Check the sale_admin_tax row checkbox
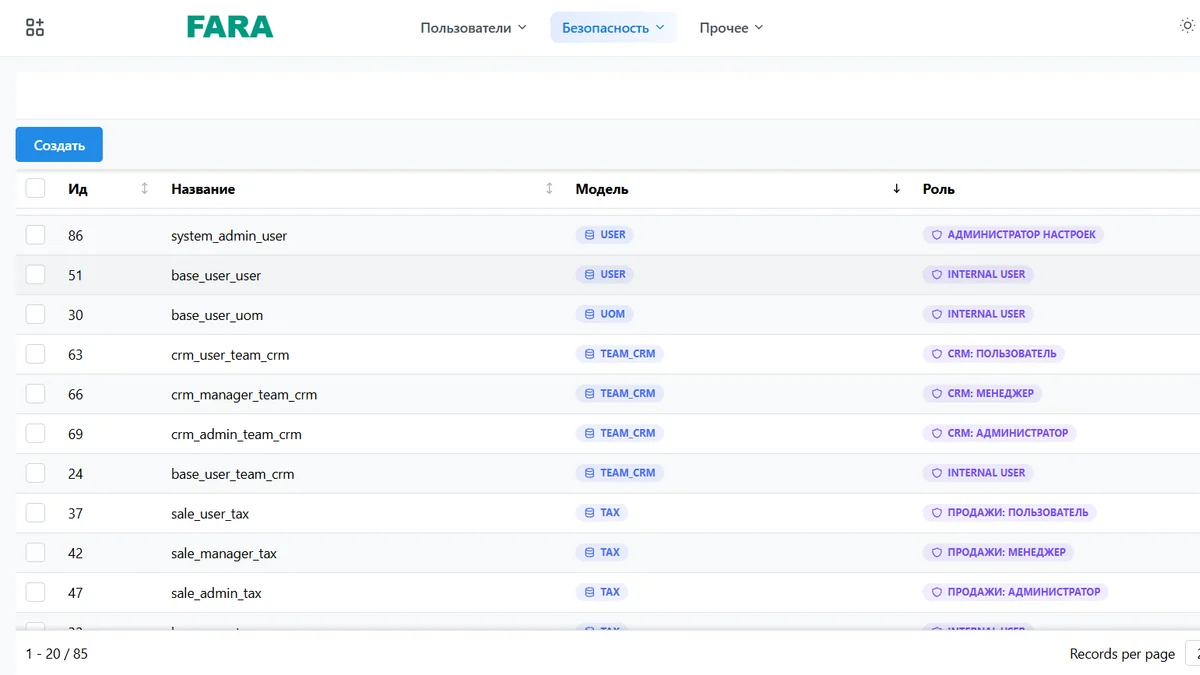The width and height of the screenshot is (1200, 675). click(x=35, y=592)
